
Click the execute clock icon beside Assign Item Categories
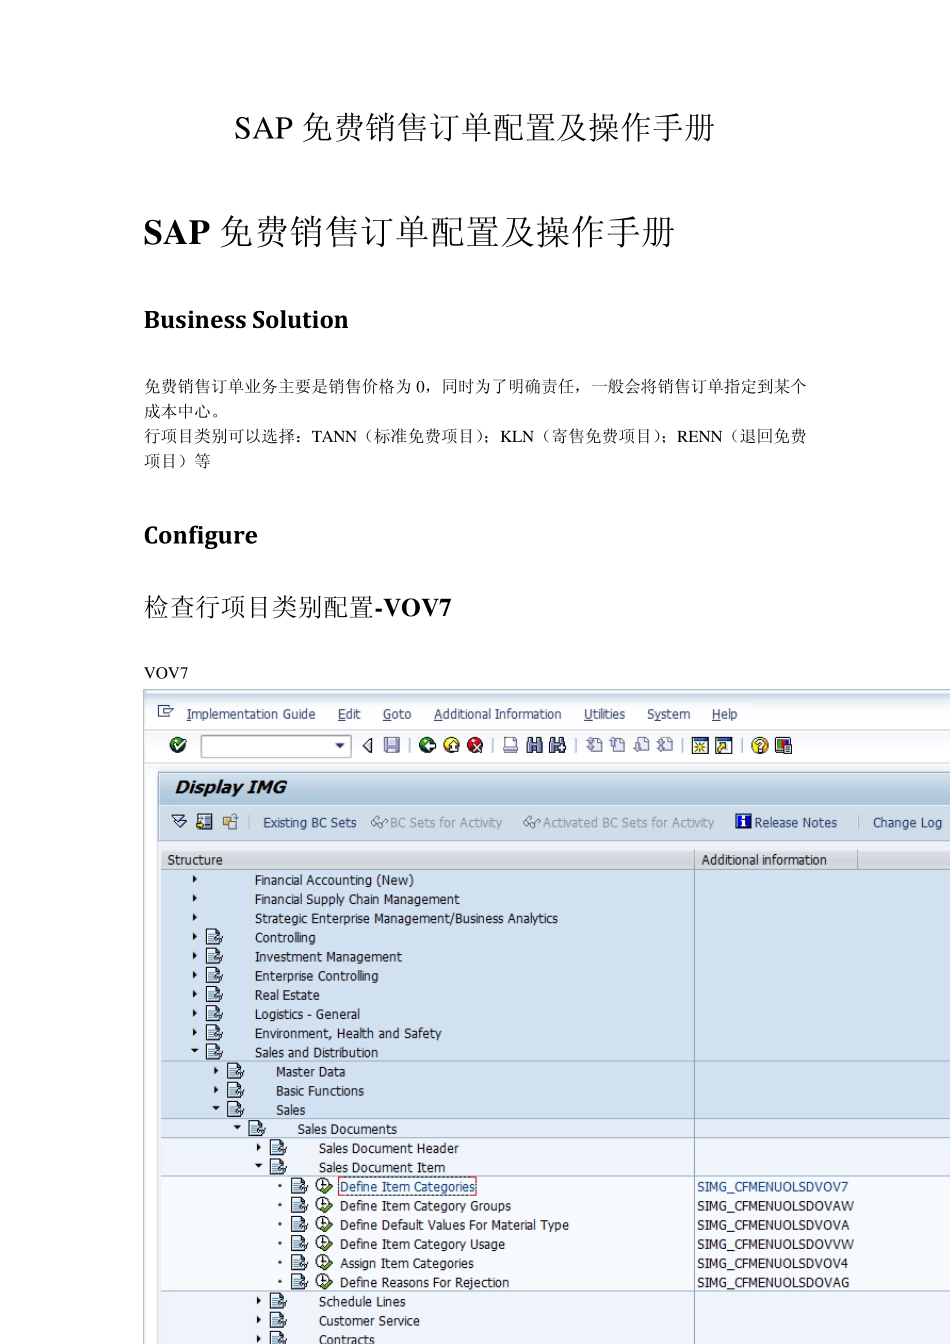click(324, 1262)
